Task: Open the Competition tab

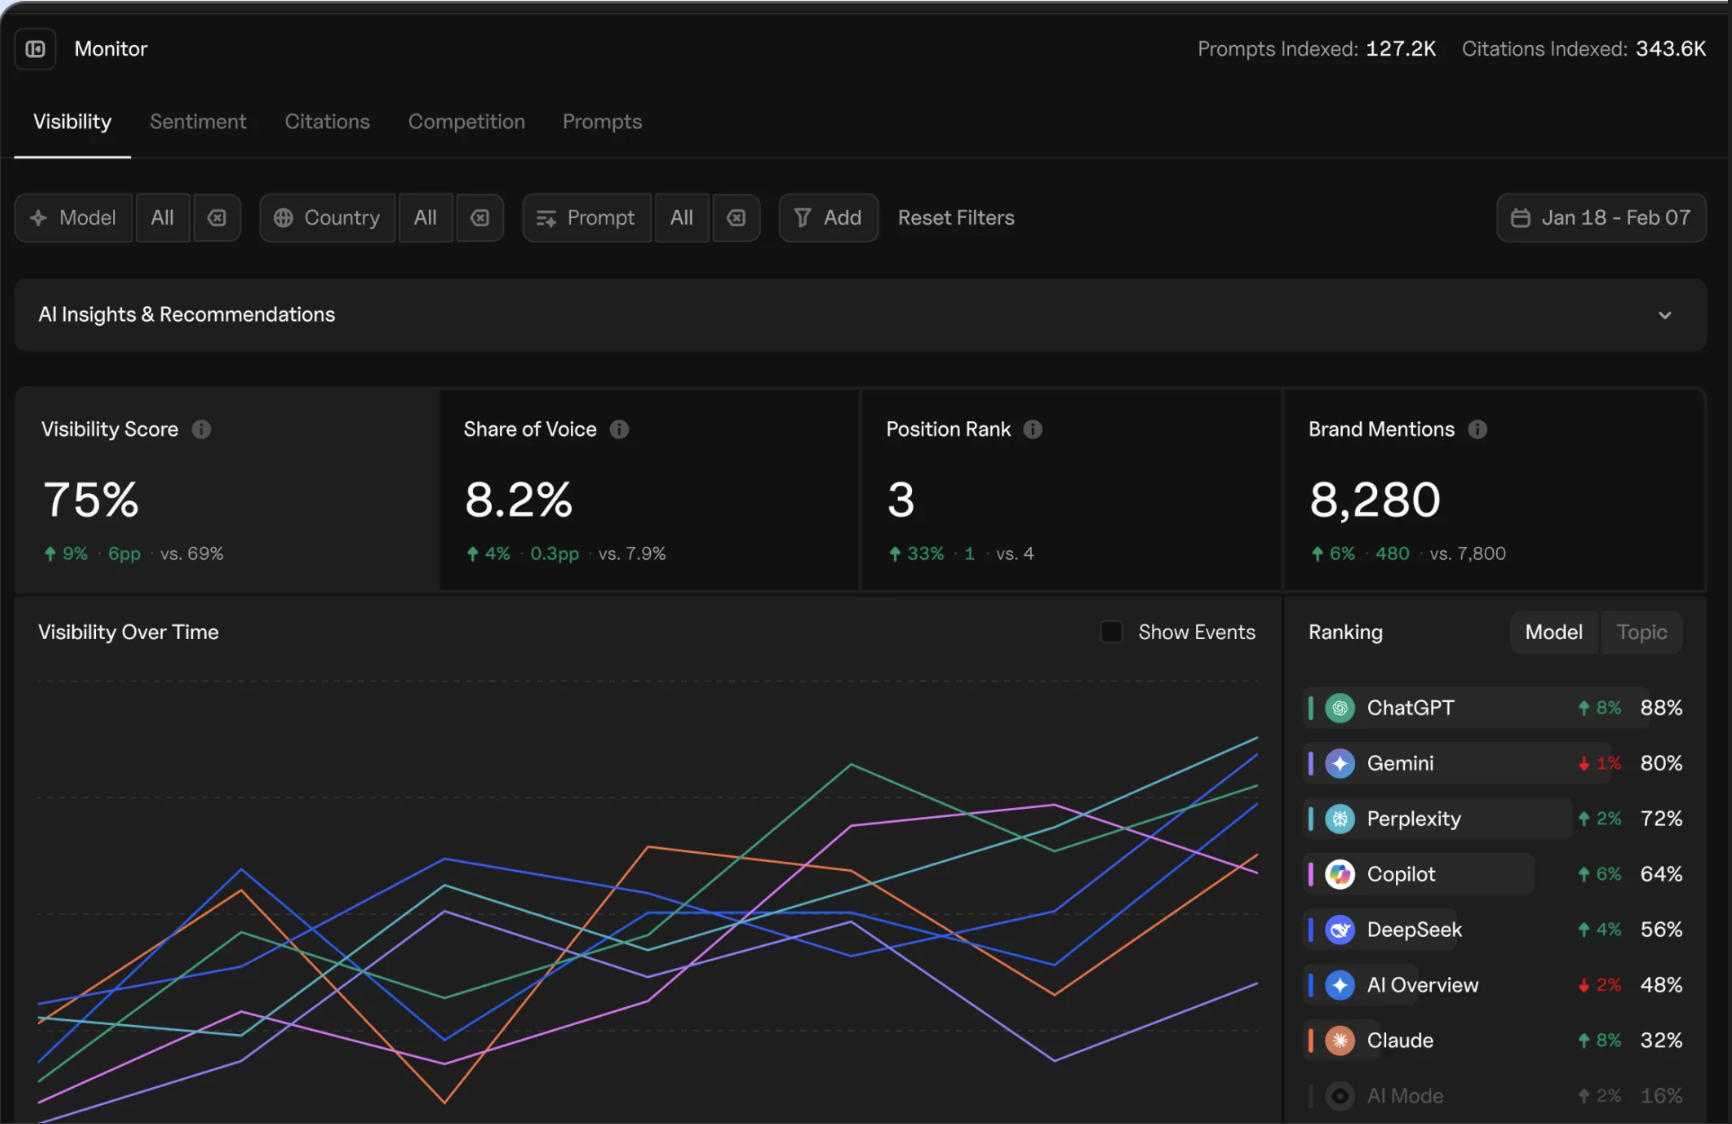Action: [x=466, y=122]
